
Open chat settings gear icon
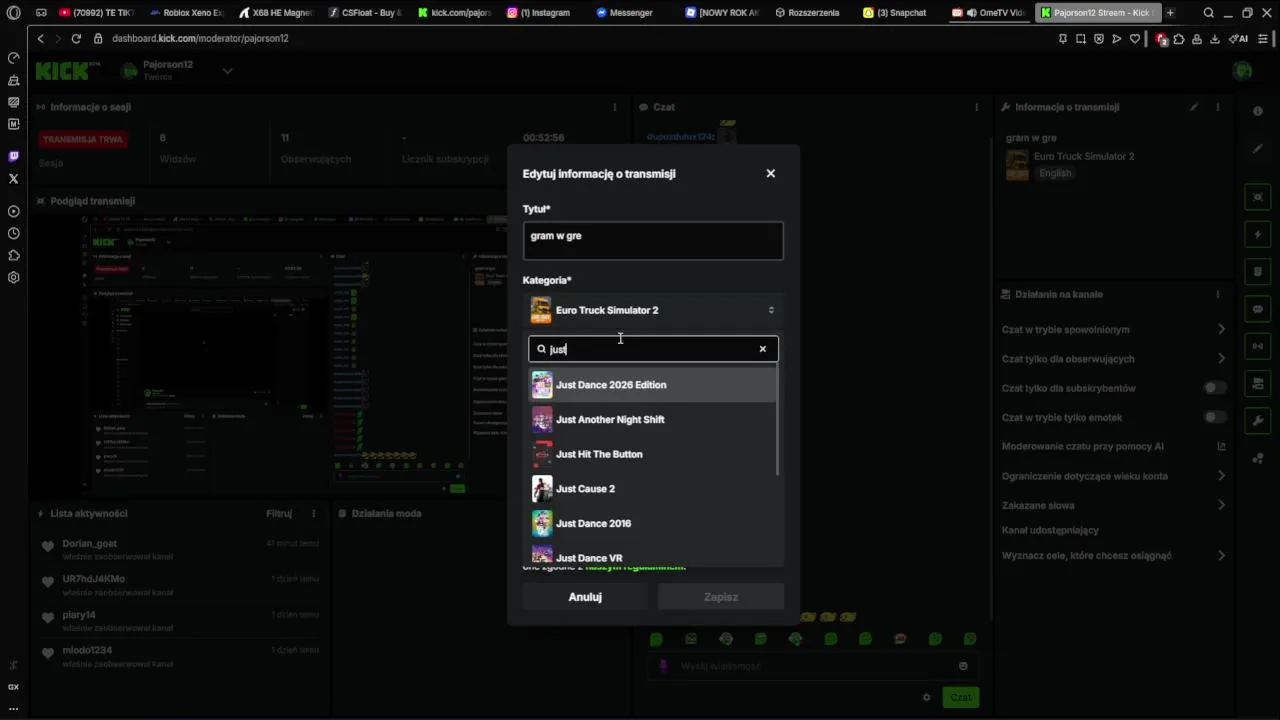[926, 697]
